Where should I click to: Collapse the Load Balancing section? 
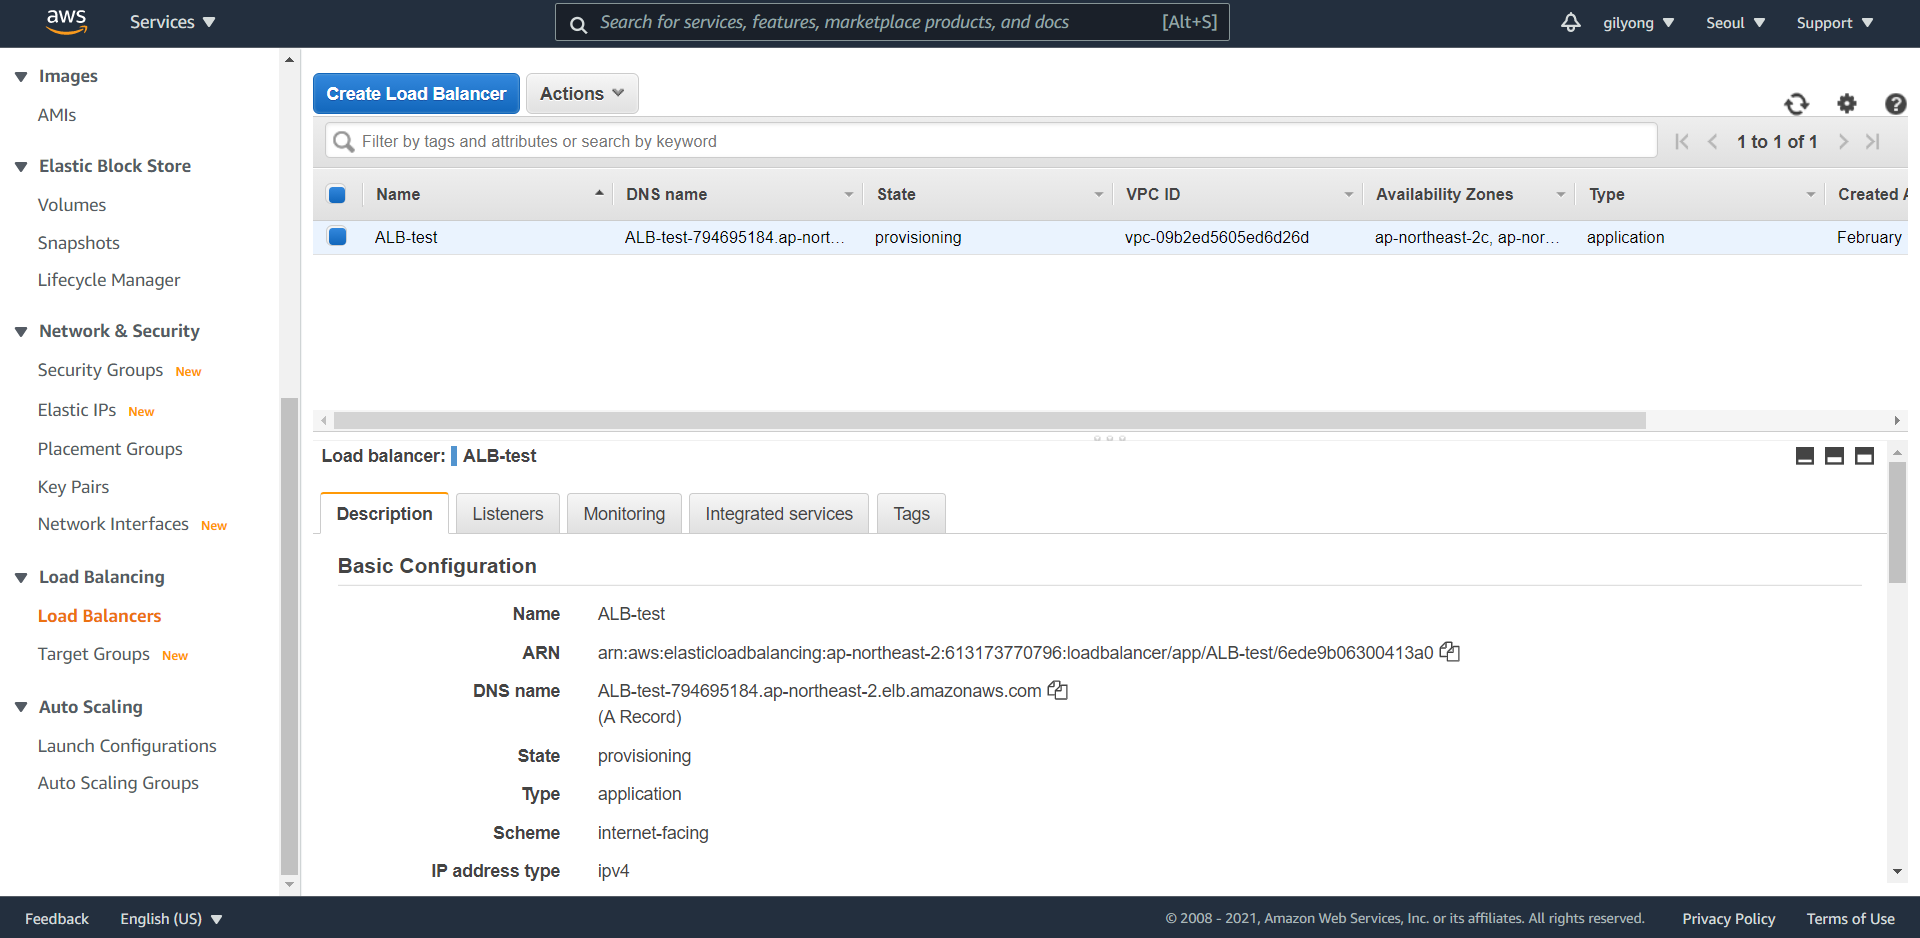21,578
